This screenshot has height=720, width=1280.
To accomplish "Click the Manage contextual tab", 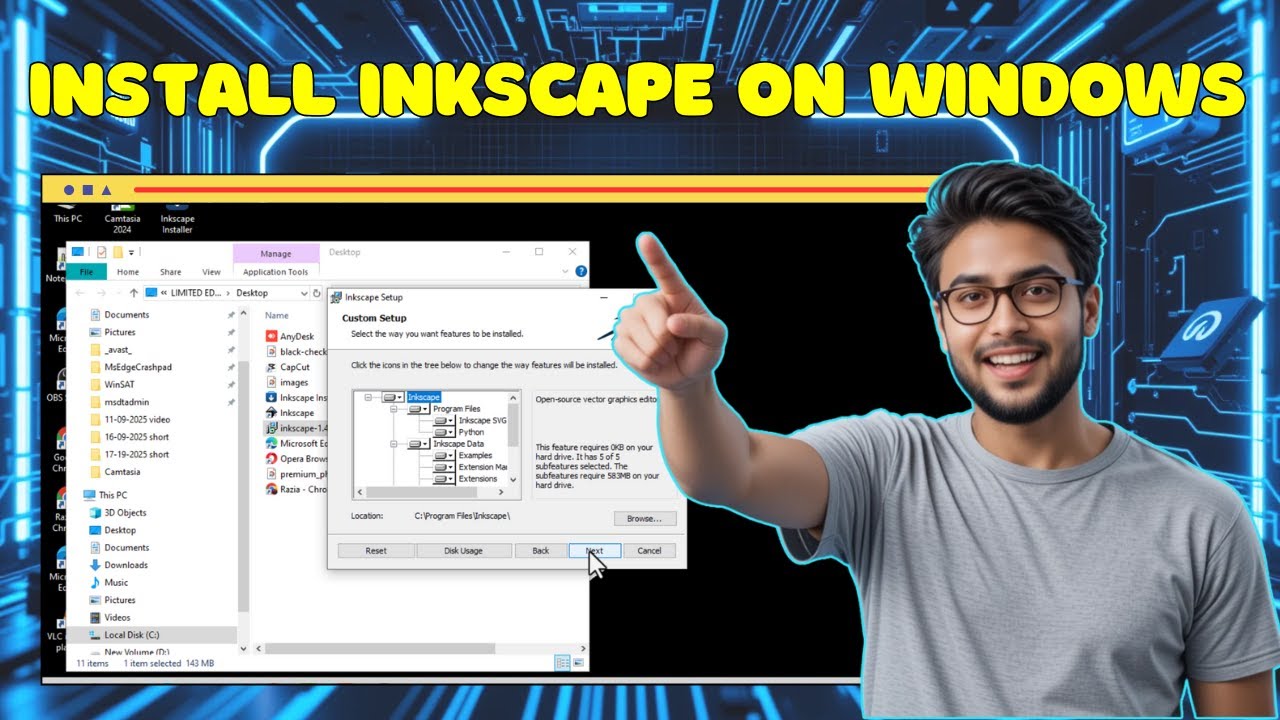I will click(x=276, y=254).
